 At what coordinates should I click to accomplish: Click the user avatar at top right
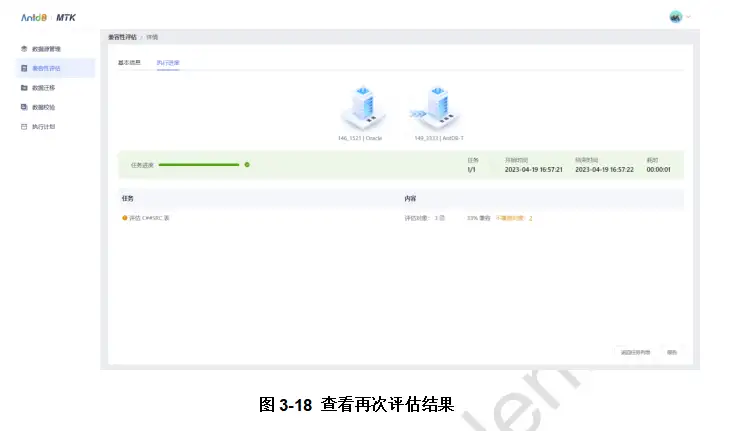[676, 17]
